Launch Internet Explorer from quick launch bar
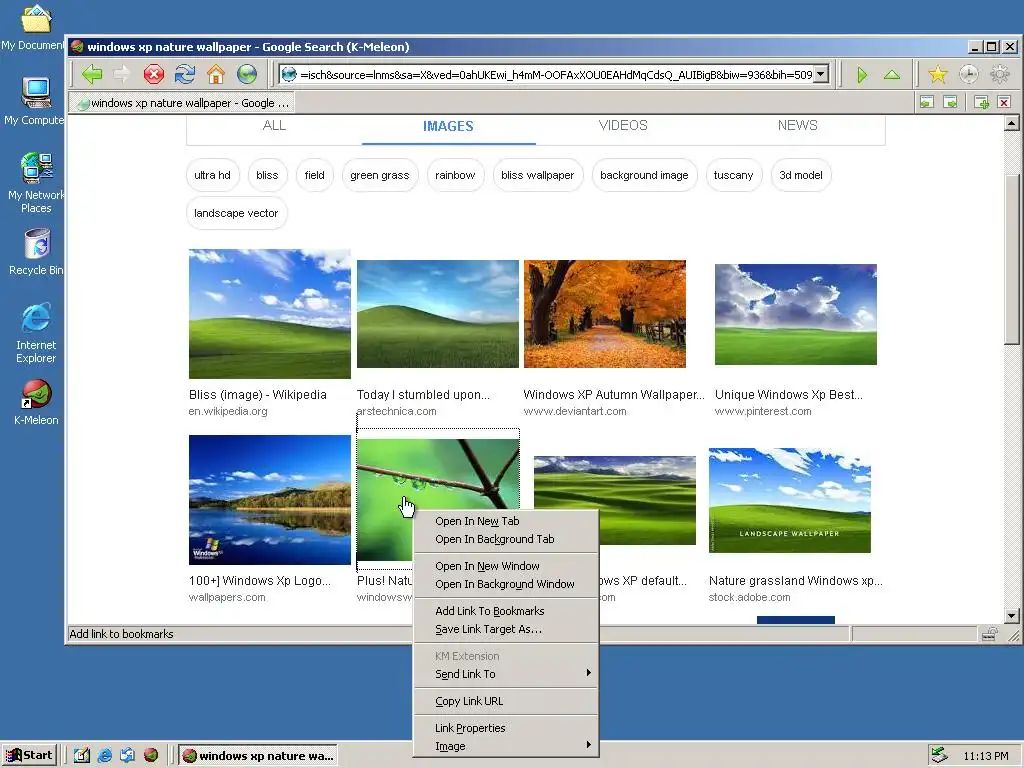The image size is (1024, 768). [104, 755]
